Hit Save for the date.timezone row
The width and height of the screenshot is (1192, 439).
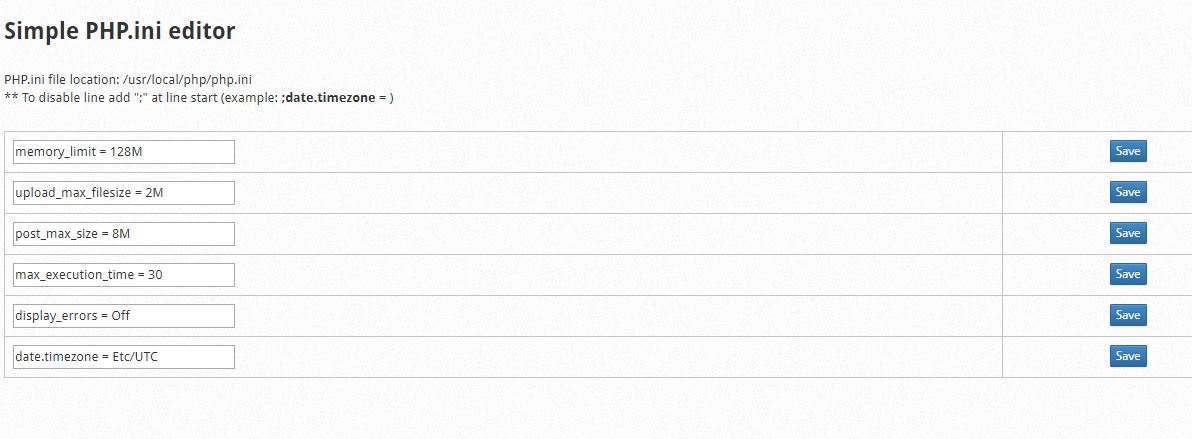click(x=1127, y=356)
